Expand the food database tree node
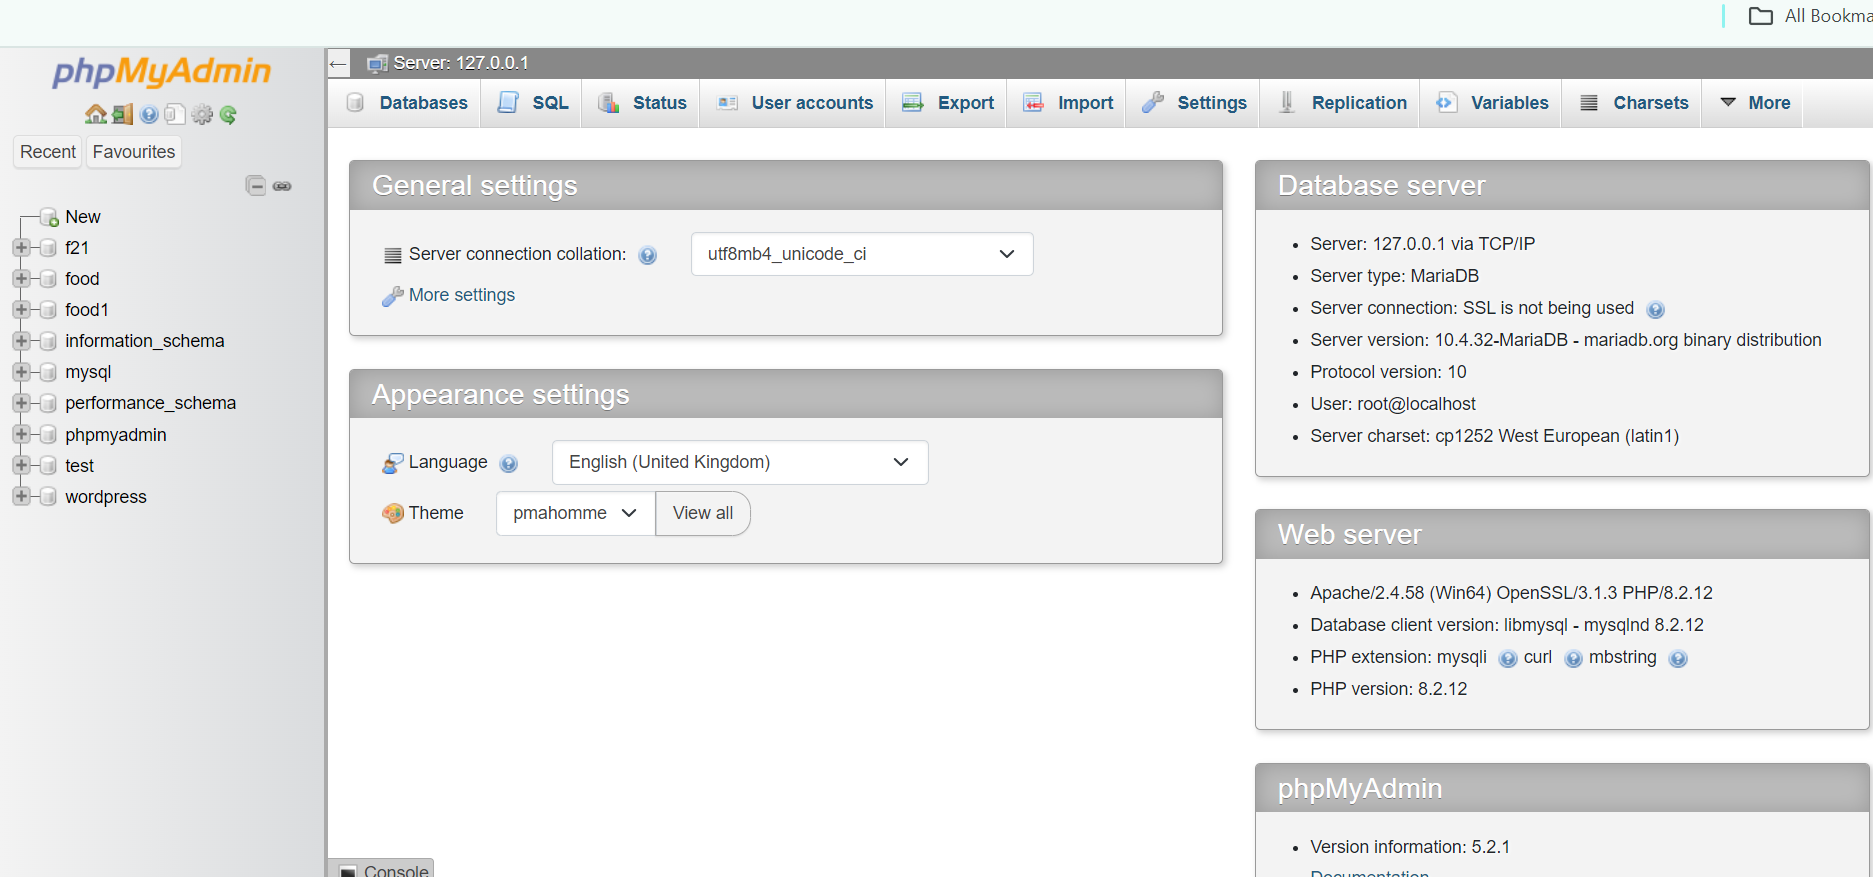The image size is (1873, 877). pos(21,279)
